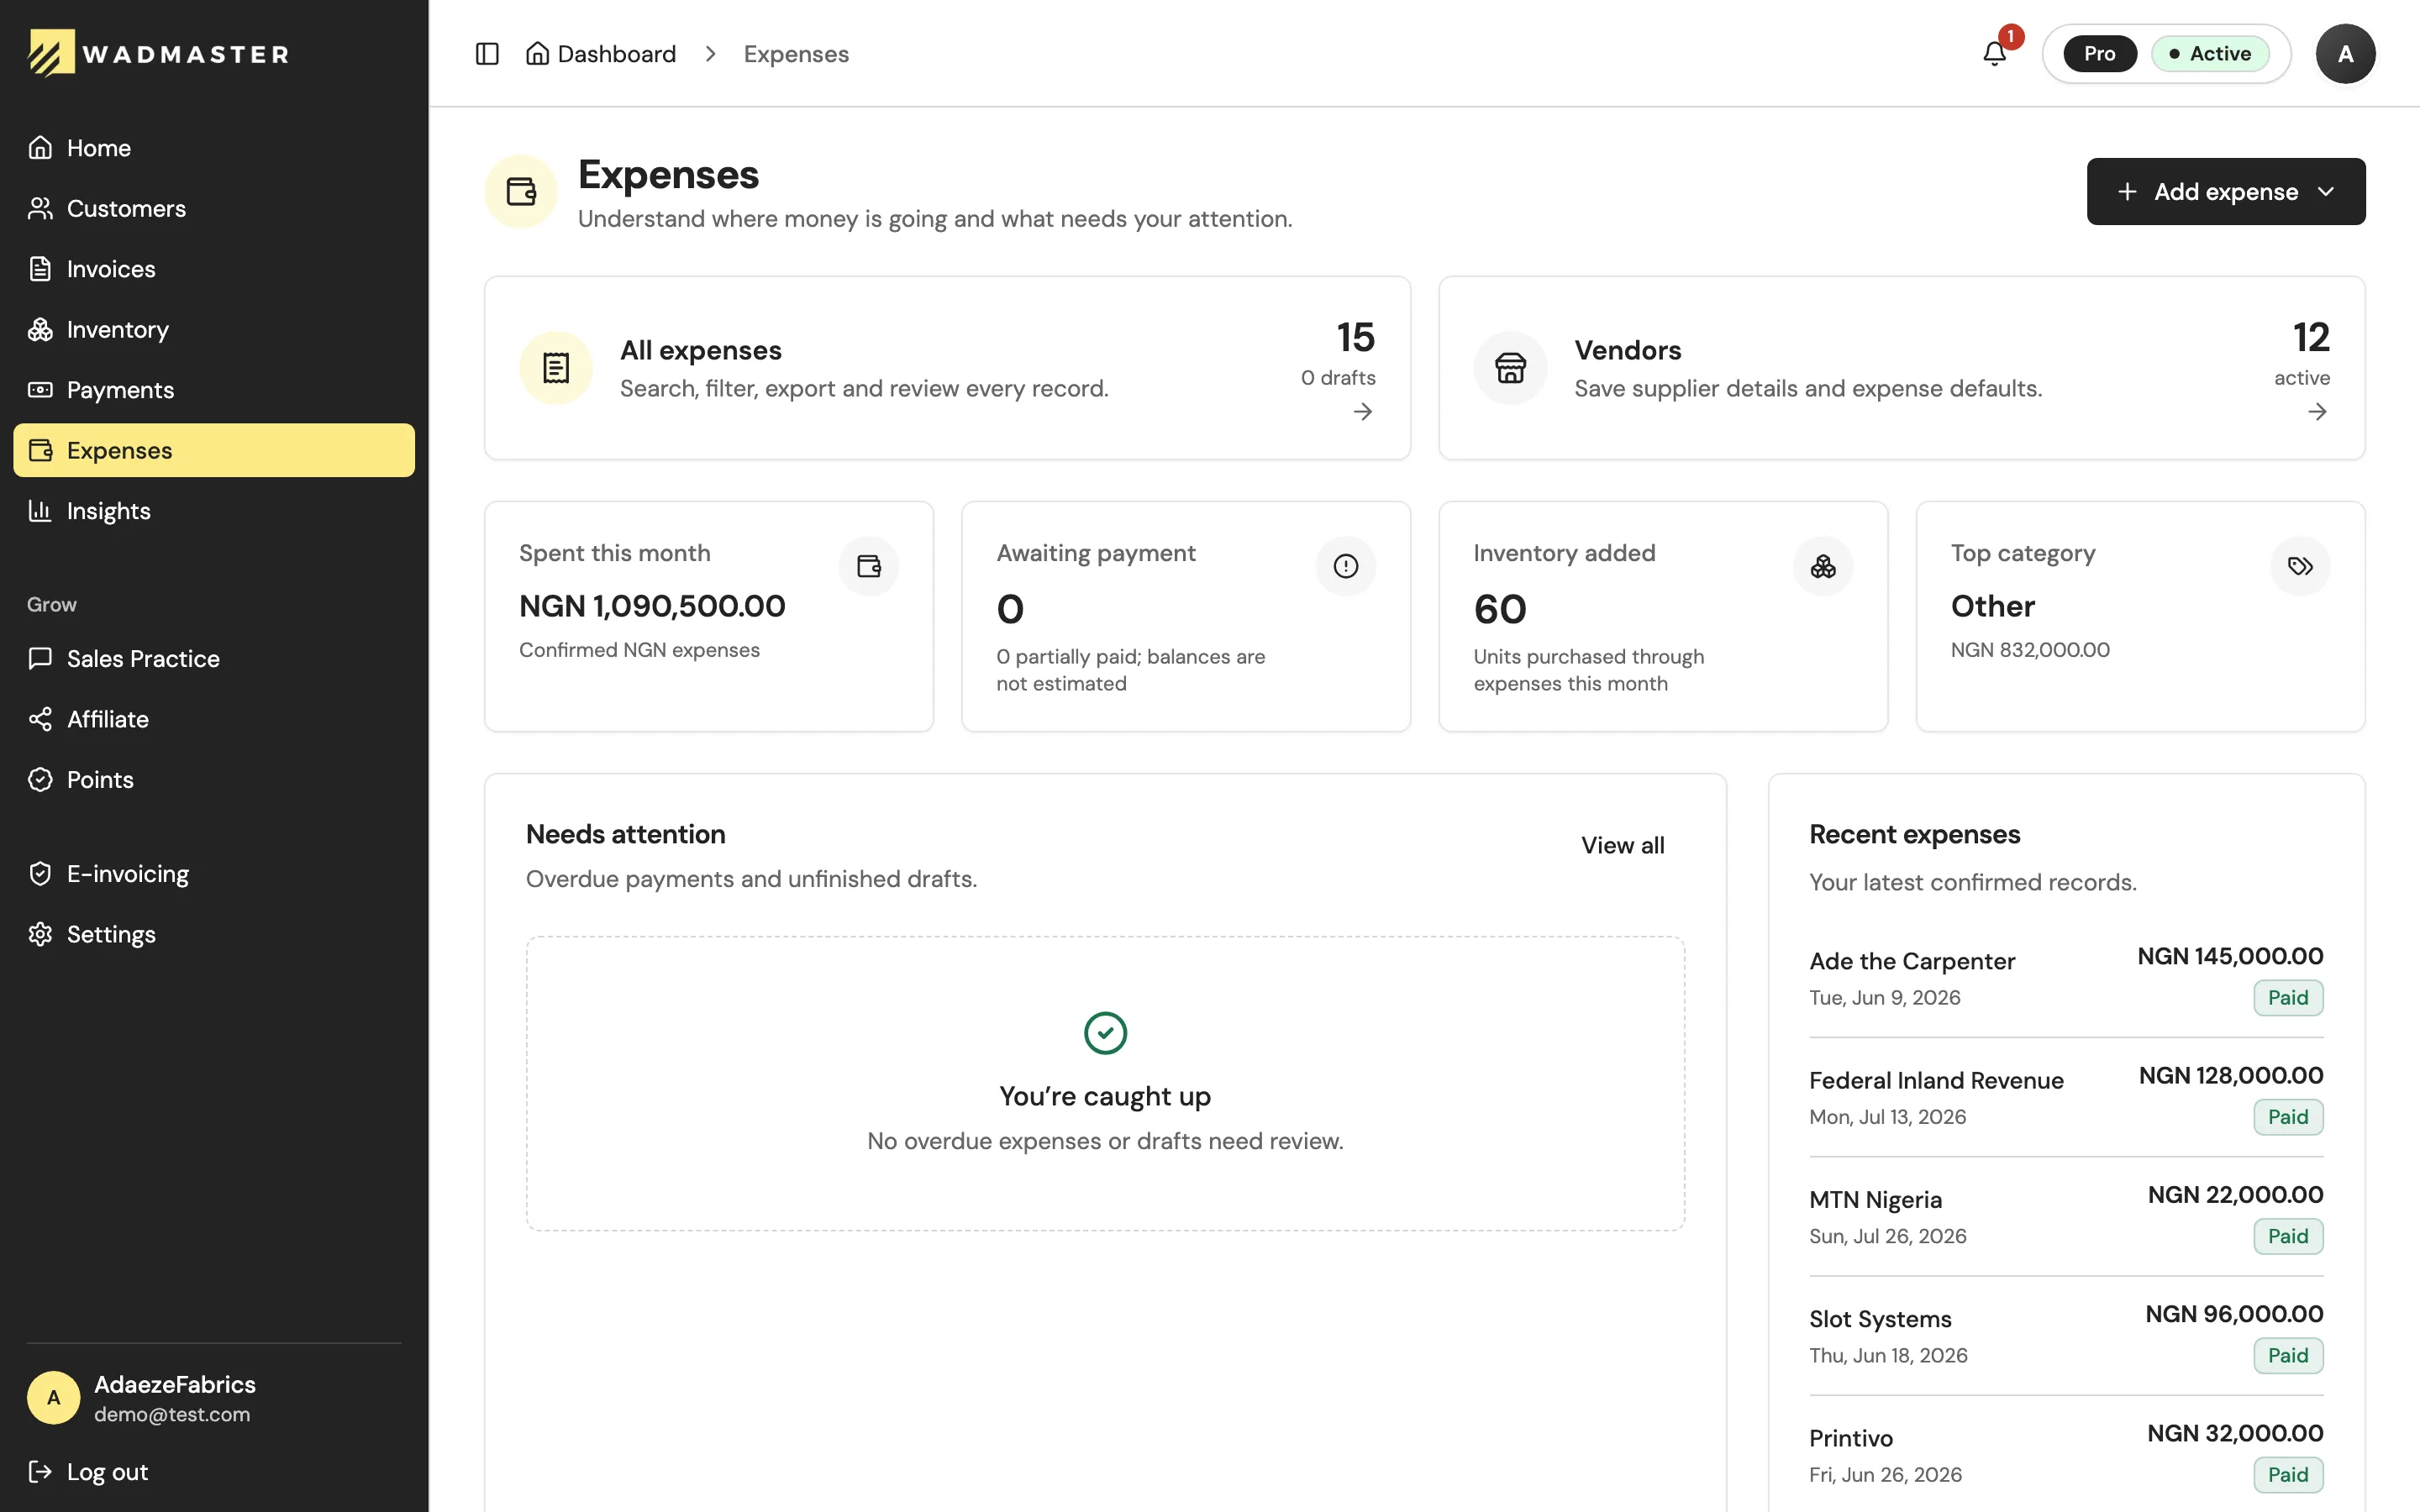This screenshot has width=2420, height=1512.
Task: Click the E-invoicing shield icon
Action: point(40,874)
